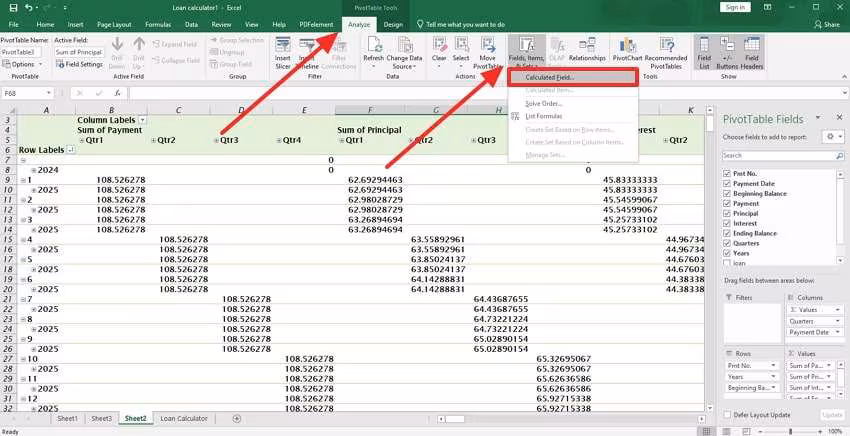Click the vertical scrollbar down arrow
850x436 pixels.
710,408
